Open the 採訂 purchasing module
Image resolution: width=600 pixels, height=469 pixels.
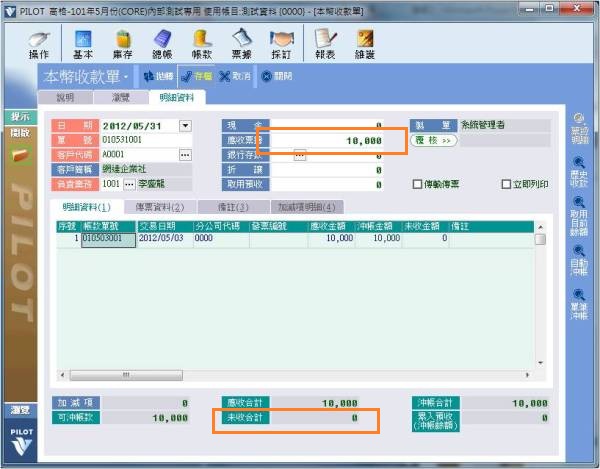click(282, 45)
